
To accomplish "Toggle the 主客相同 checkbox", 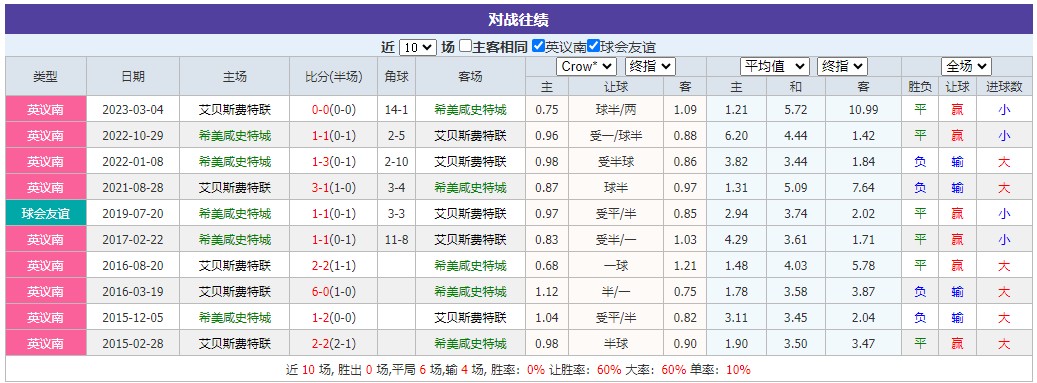I will point(466,46).
